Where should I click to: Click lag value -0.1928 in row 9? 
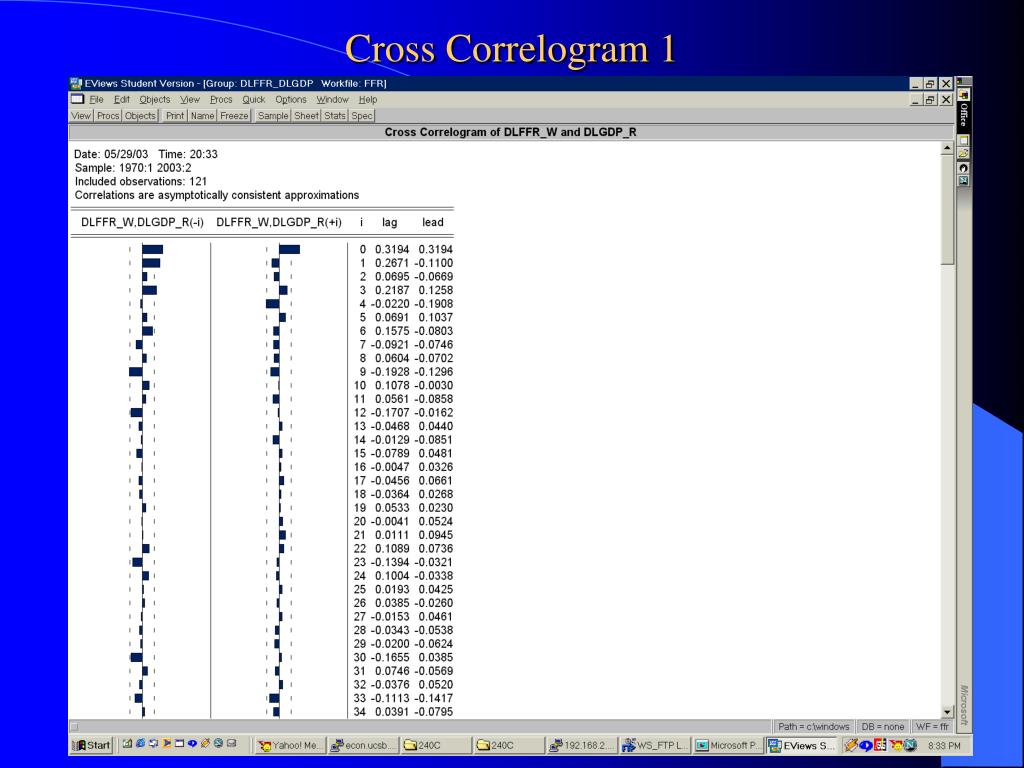click(x=390, y=372)
